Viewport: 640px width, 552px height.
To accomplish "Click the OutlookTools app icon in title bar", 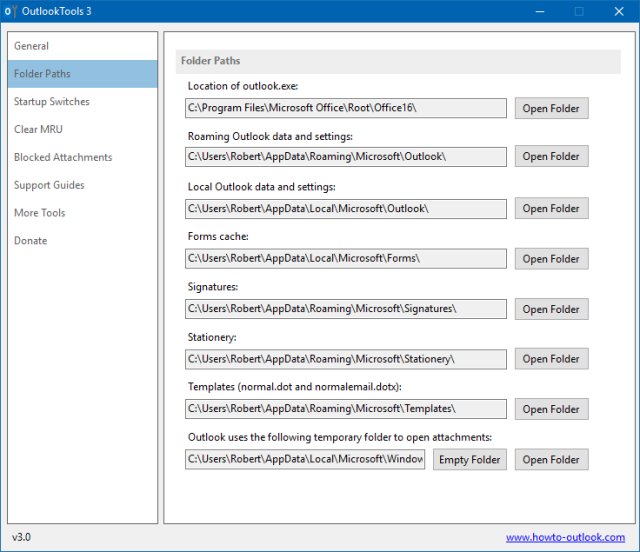I will 9,12.
